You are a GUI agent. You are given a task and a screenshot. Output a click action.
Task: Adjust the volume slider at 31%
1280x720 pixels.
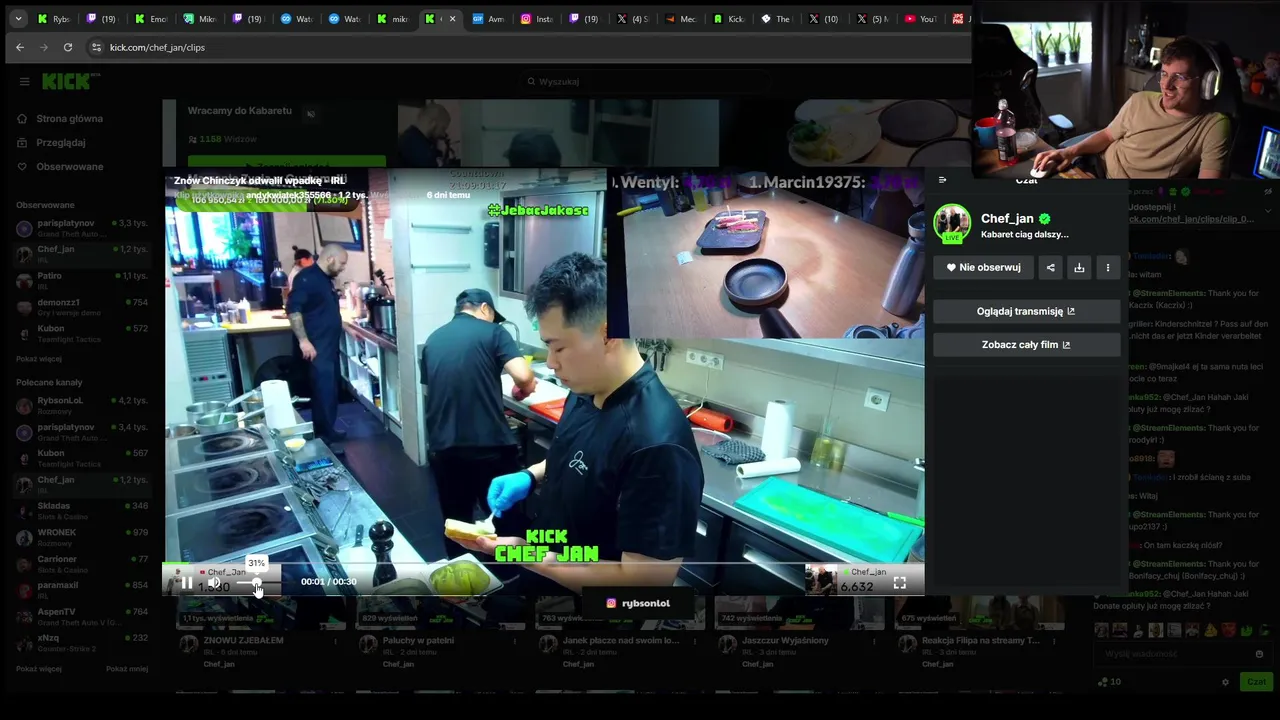pos(257,582)
